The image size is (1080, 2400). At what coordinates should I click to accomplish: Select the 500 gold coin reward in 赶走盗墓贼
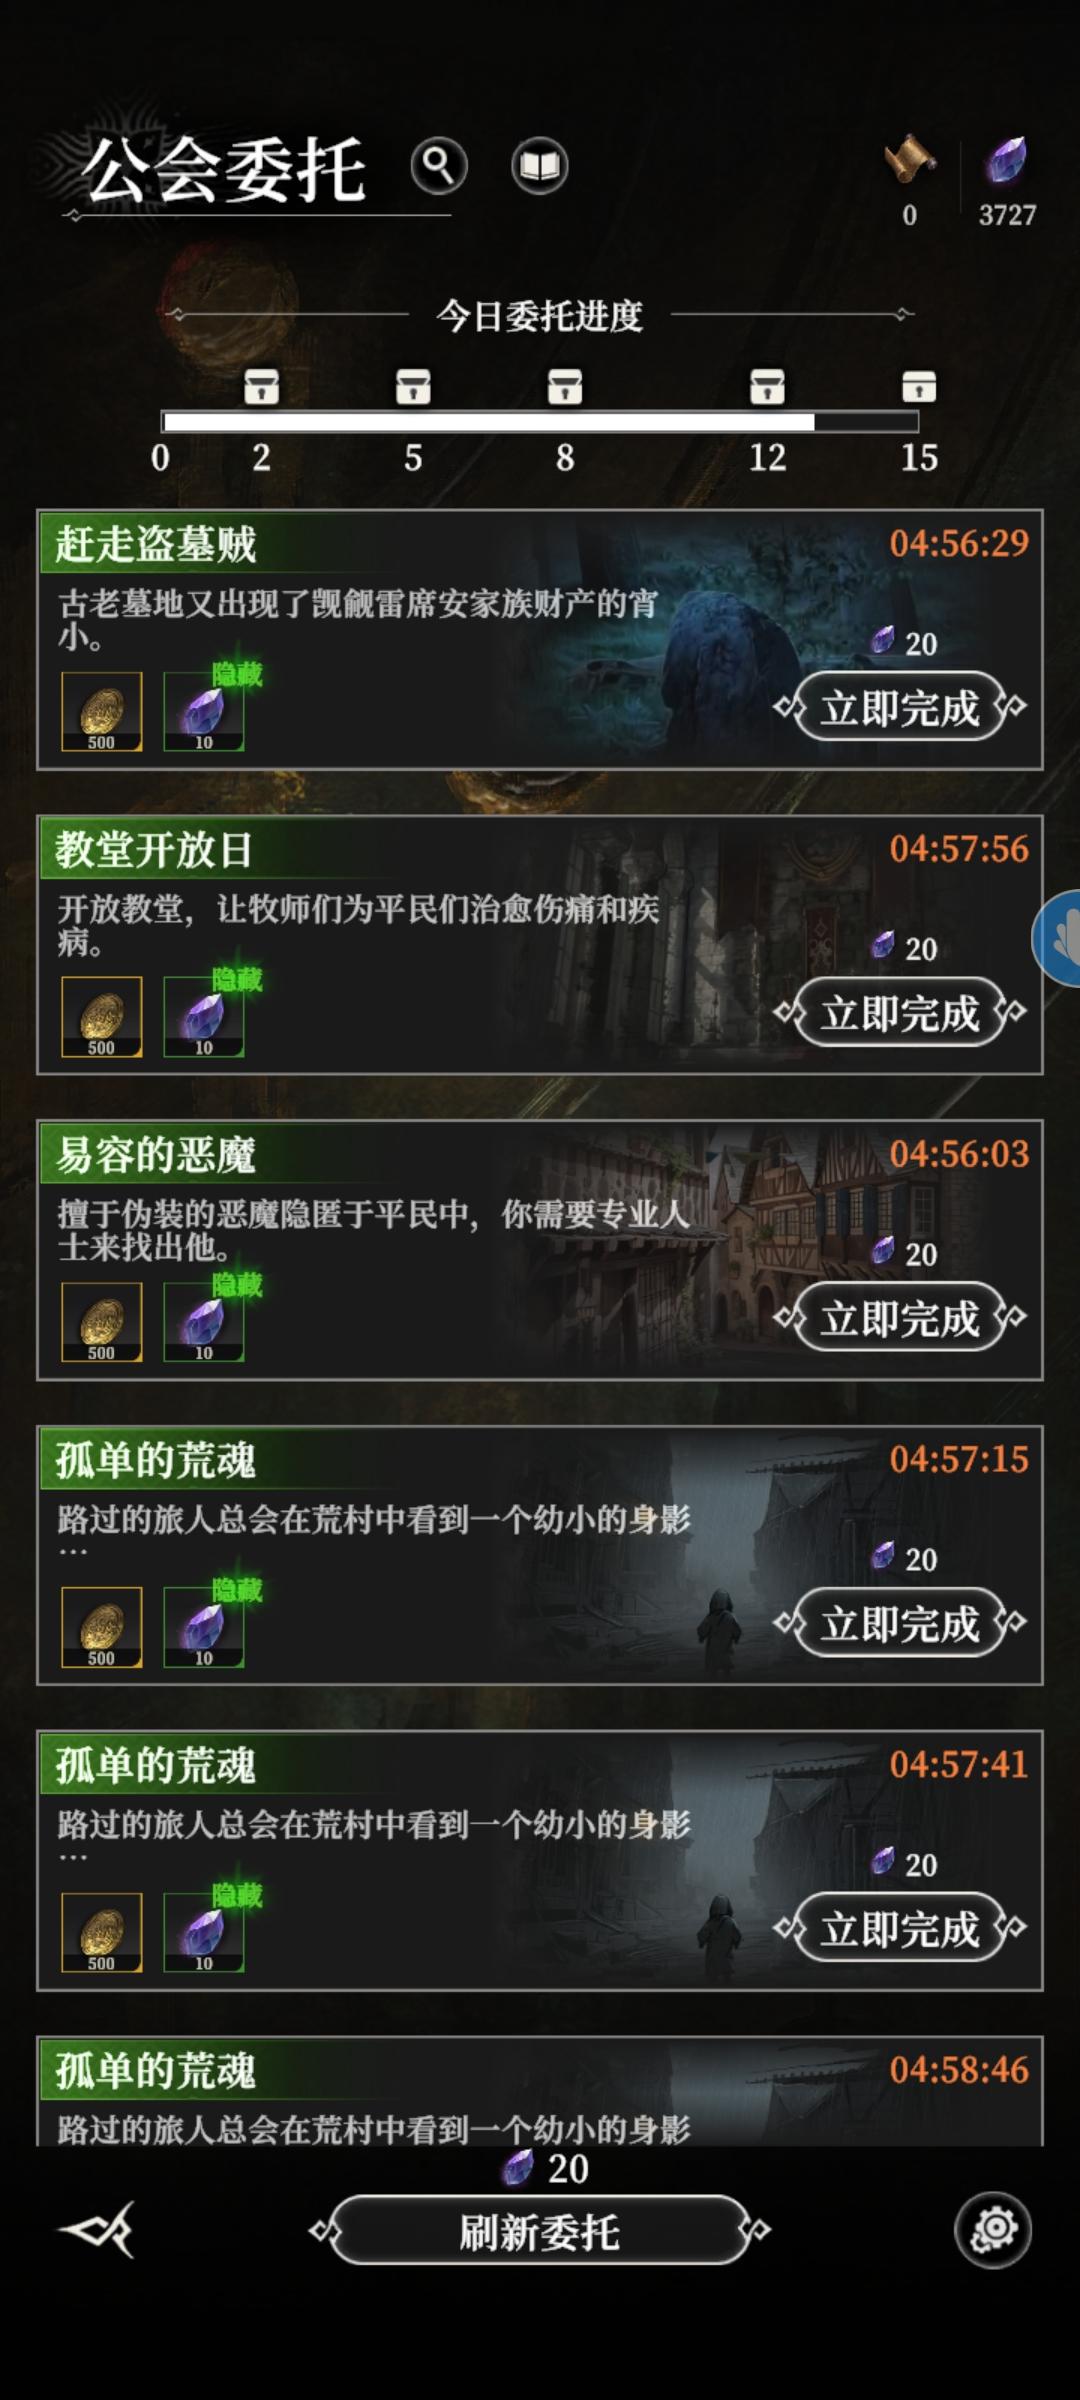(x=102, y=711)
